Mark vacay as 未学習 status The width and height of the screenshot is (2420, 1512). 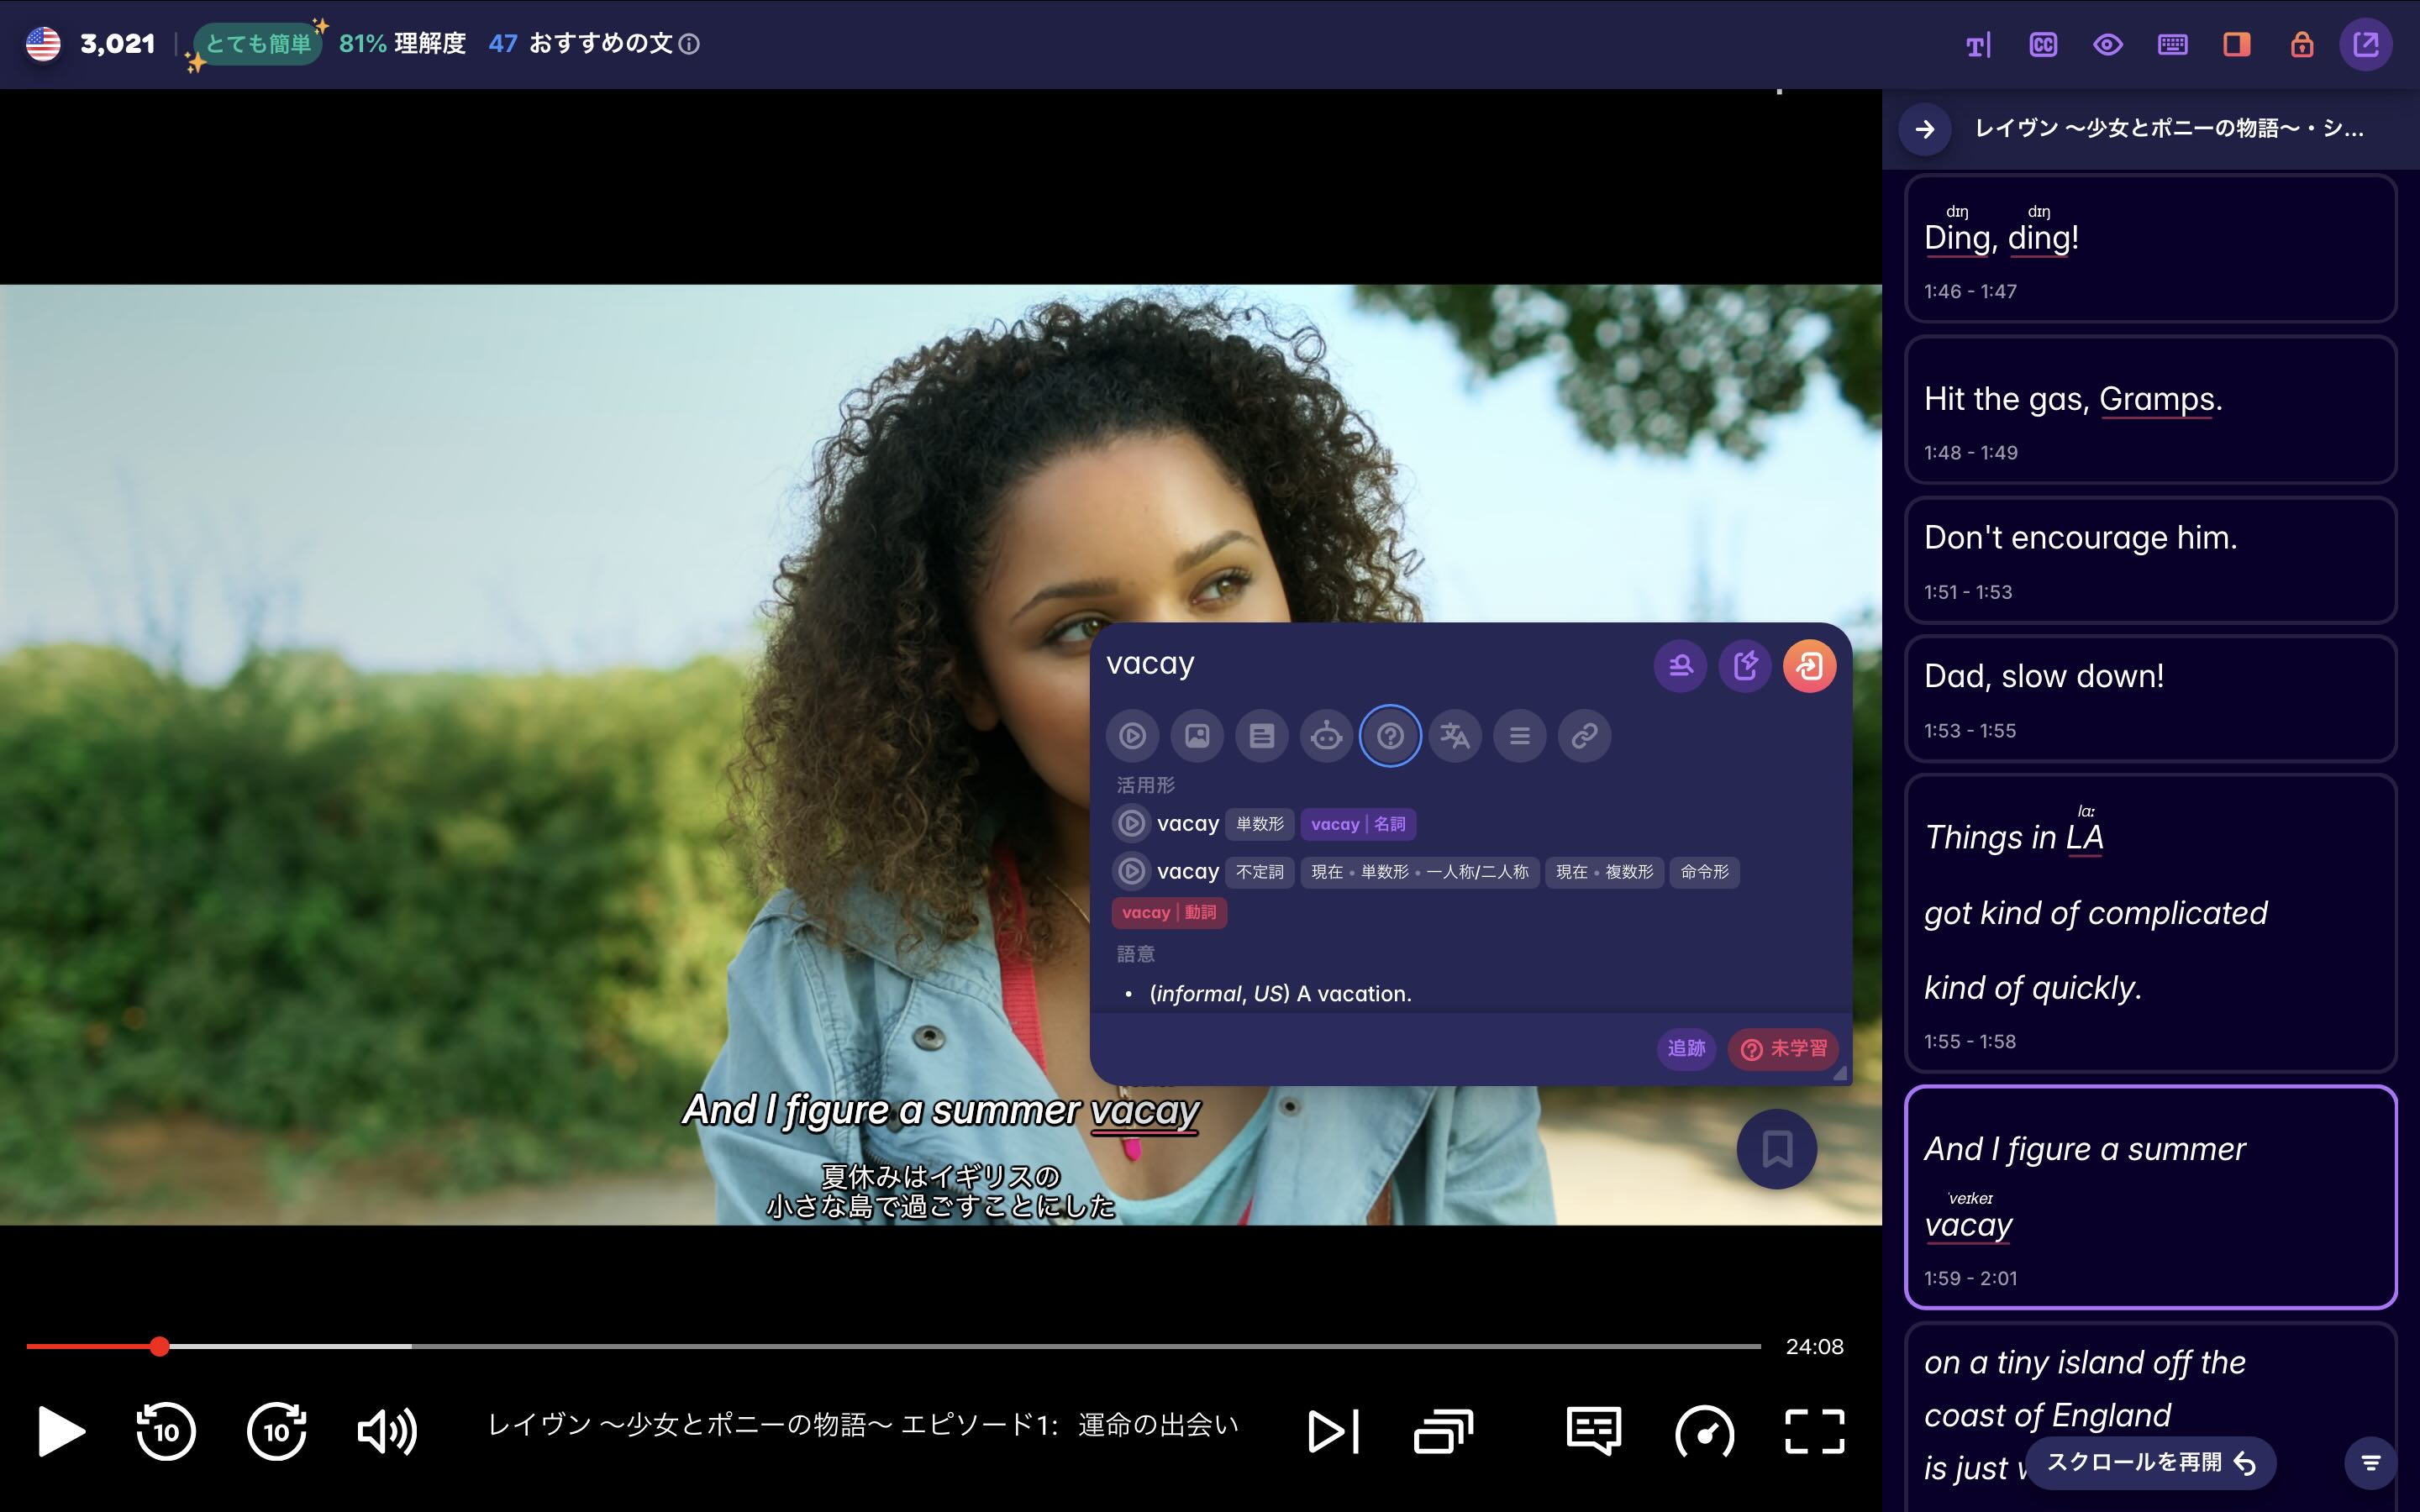[1784, 1049]
